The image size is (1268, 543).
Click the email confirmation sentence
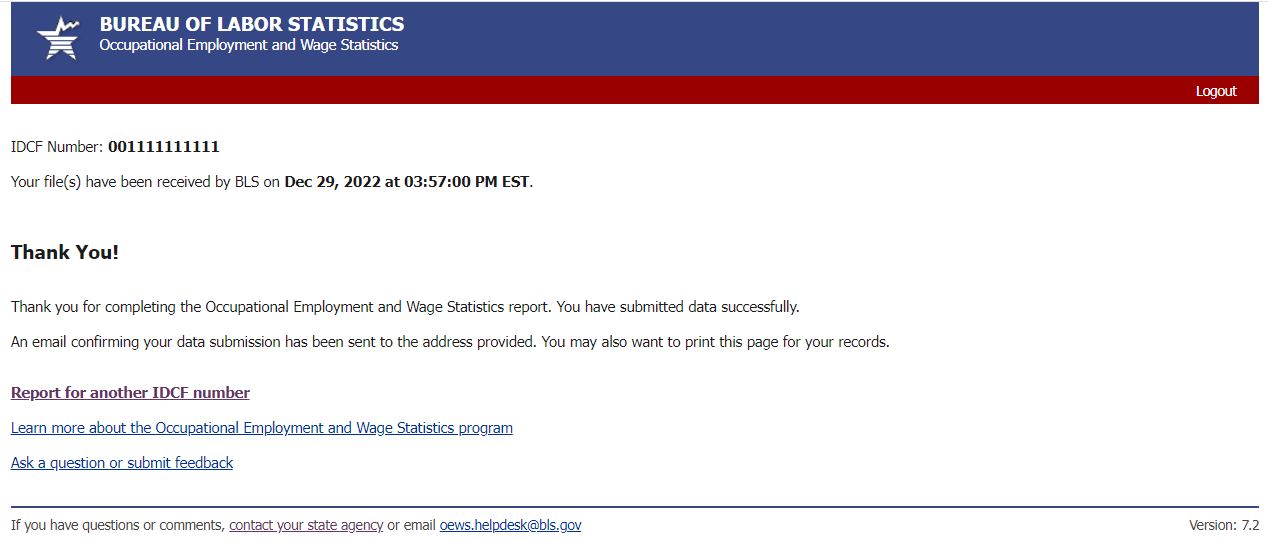[x=450, y=342]
